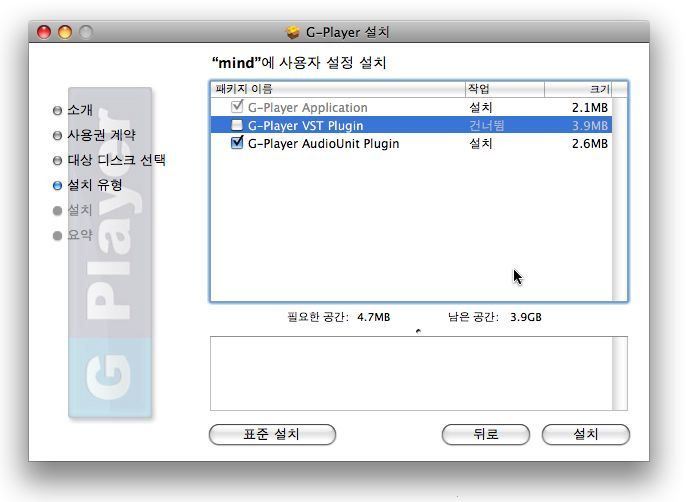Click the 사용권 계약 step
686x502 pixels.
tap(102, 135)
